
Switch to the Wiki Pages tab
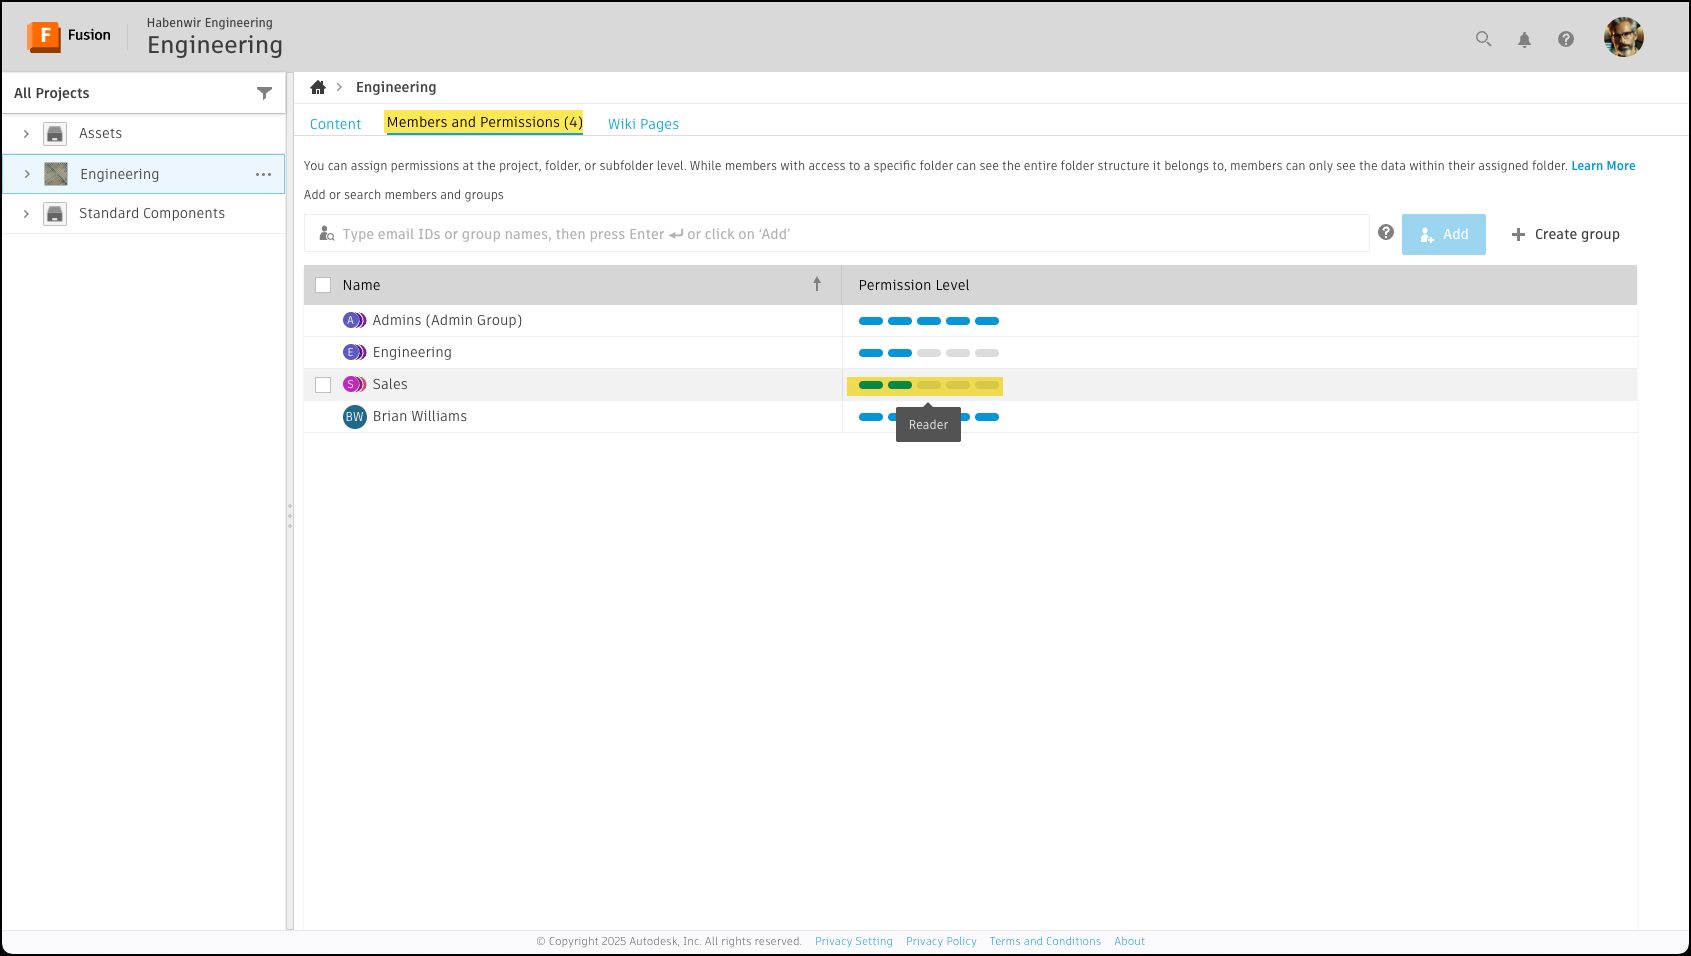[643, 123]
